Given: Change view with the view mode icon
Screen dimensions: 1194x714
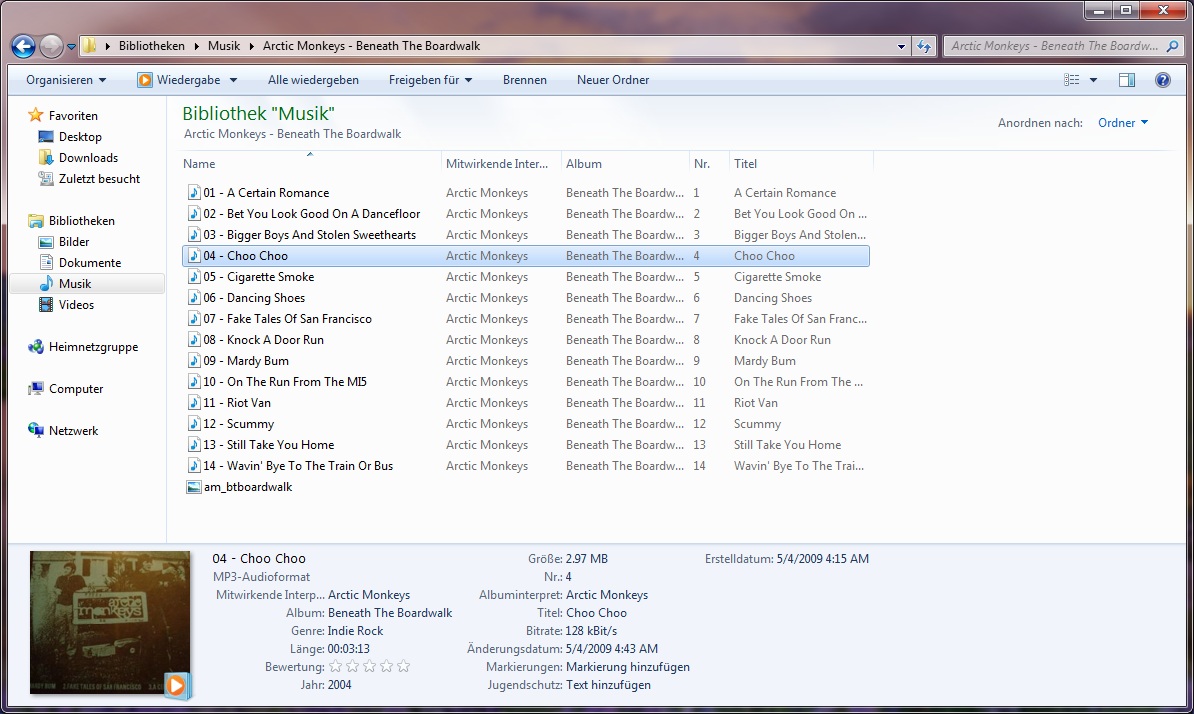Looking at the screenshot, I should tap(1071, 80).
